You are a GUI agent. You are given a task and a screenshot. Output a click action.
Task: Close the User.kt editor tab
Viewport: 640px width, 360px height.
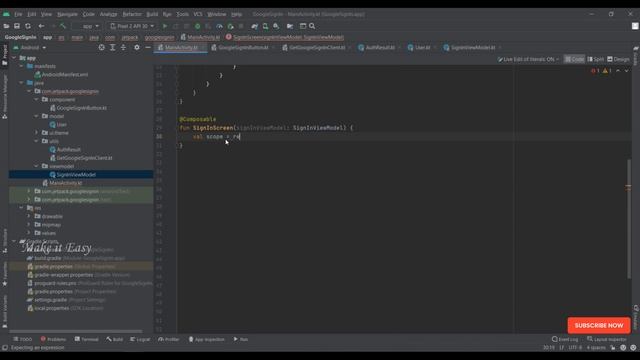(435, 48)
